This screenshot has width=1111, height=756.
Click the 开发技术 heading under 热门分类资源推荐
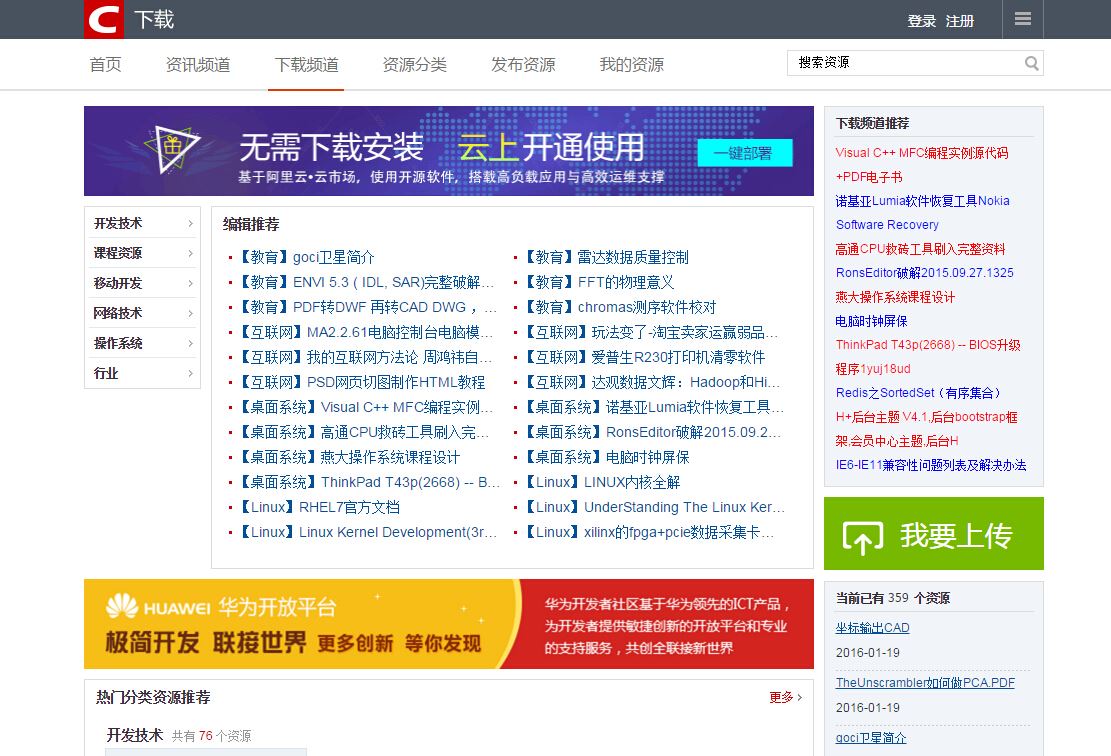click(x=135, y=735)
